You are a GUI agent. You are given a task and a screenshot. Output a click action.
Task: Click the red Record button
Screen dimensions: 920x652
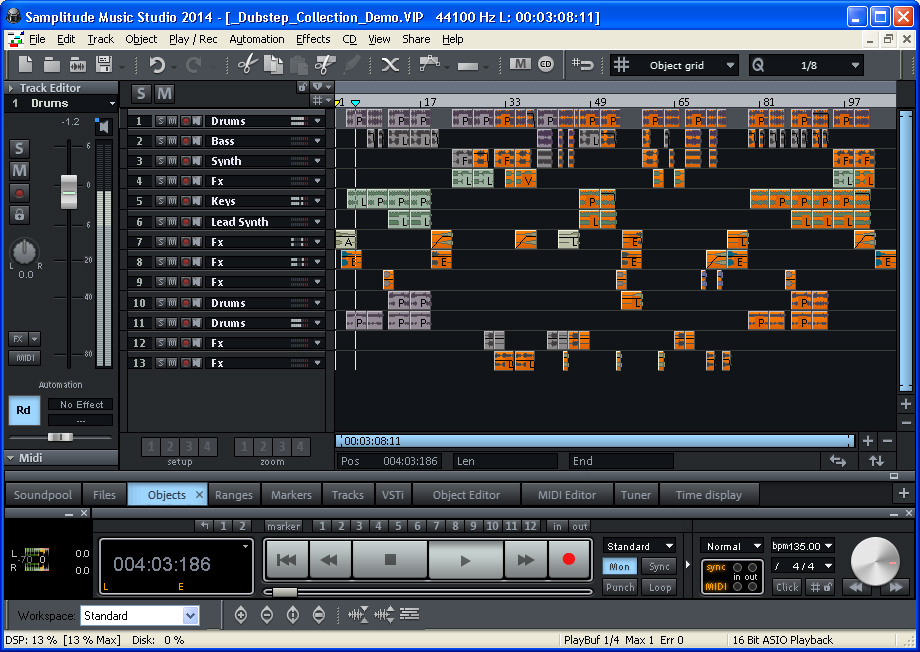pos(568,559)
